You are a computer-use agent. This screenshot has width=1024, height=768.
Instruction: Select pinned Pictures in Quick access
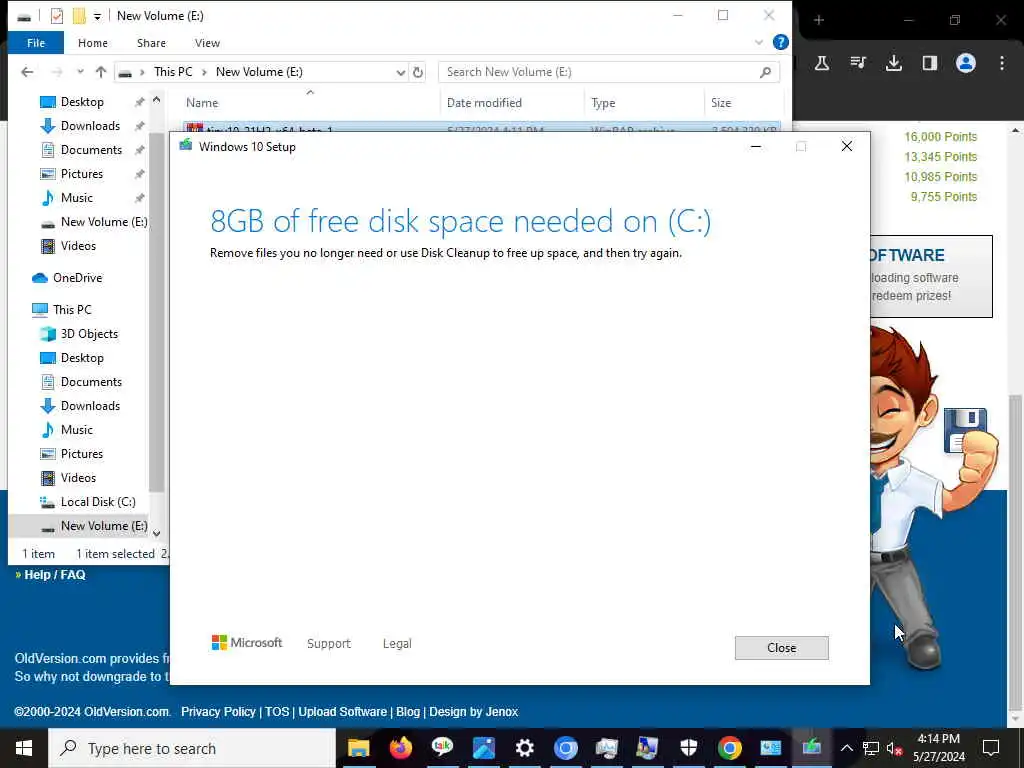pyautogui.click(x=82, y=174)
